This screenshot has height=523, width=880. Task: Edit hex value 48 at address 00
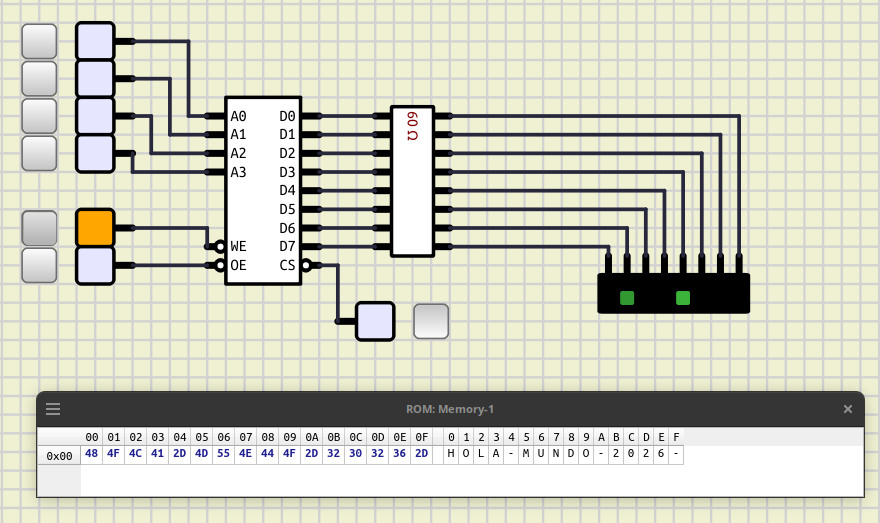[x=91, y=453]
